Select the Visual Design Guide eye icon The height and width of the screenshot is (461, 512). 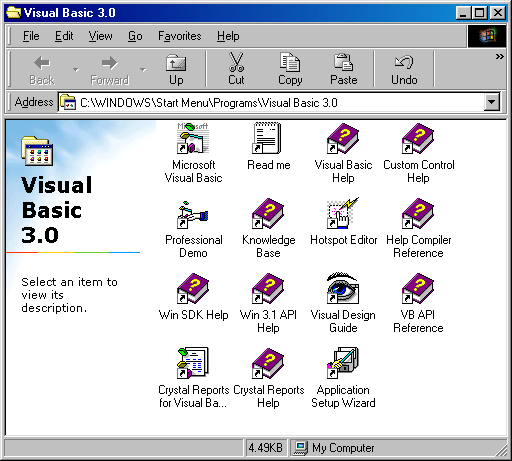(343, 288)
